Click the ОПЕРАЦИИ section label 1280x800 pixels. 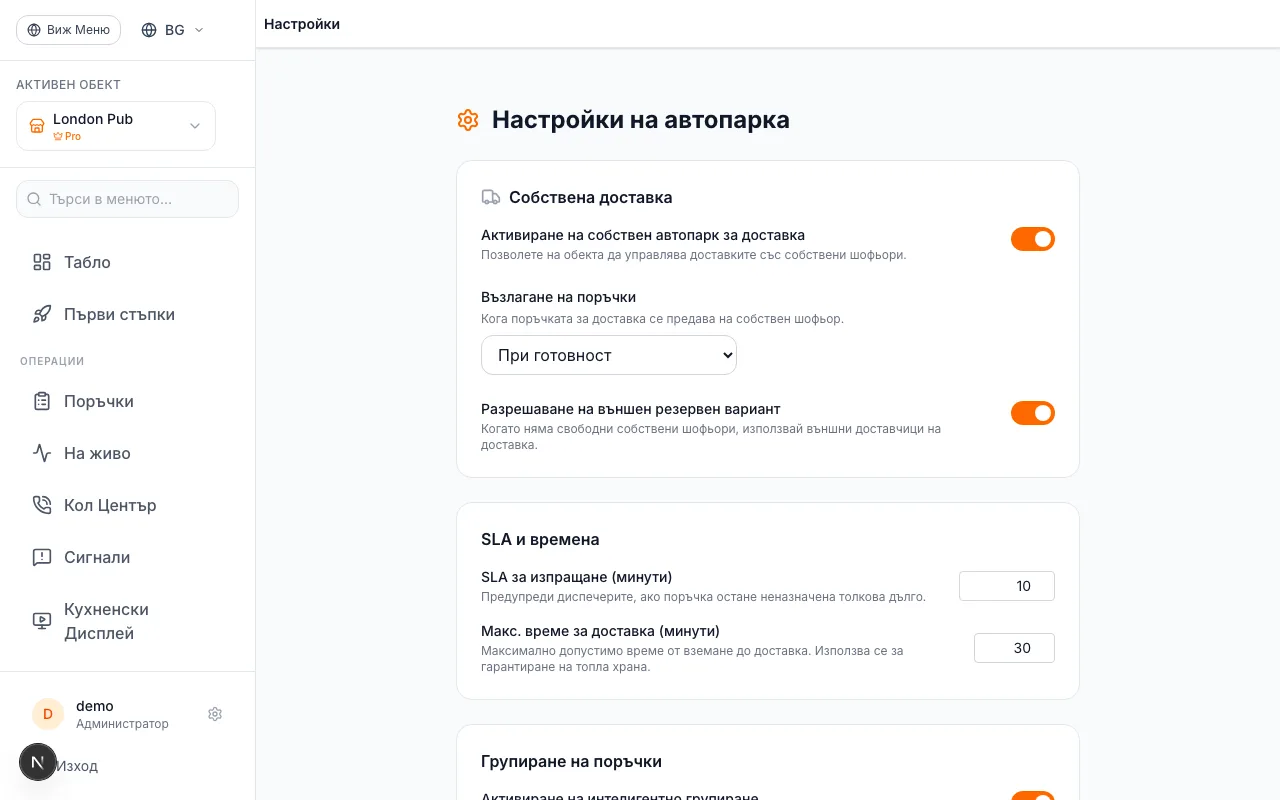coord(52,361)
